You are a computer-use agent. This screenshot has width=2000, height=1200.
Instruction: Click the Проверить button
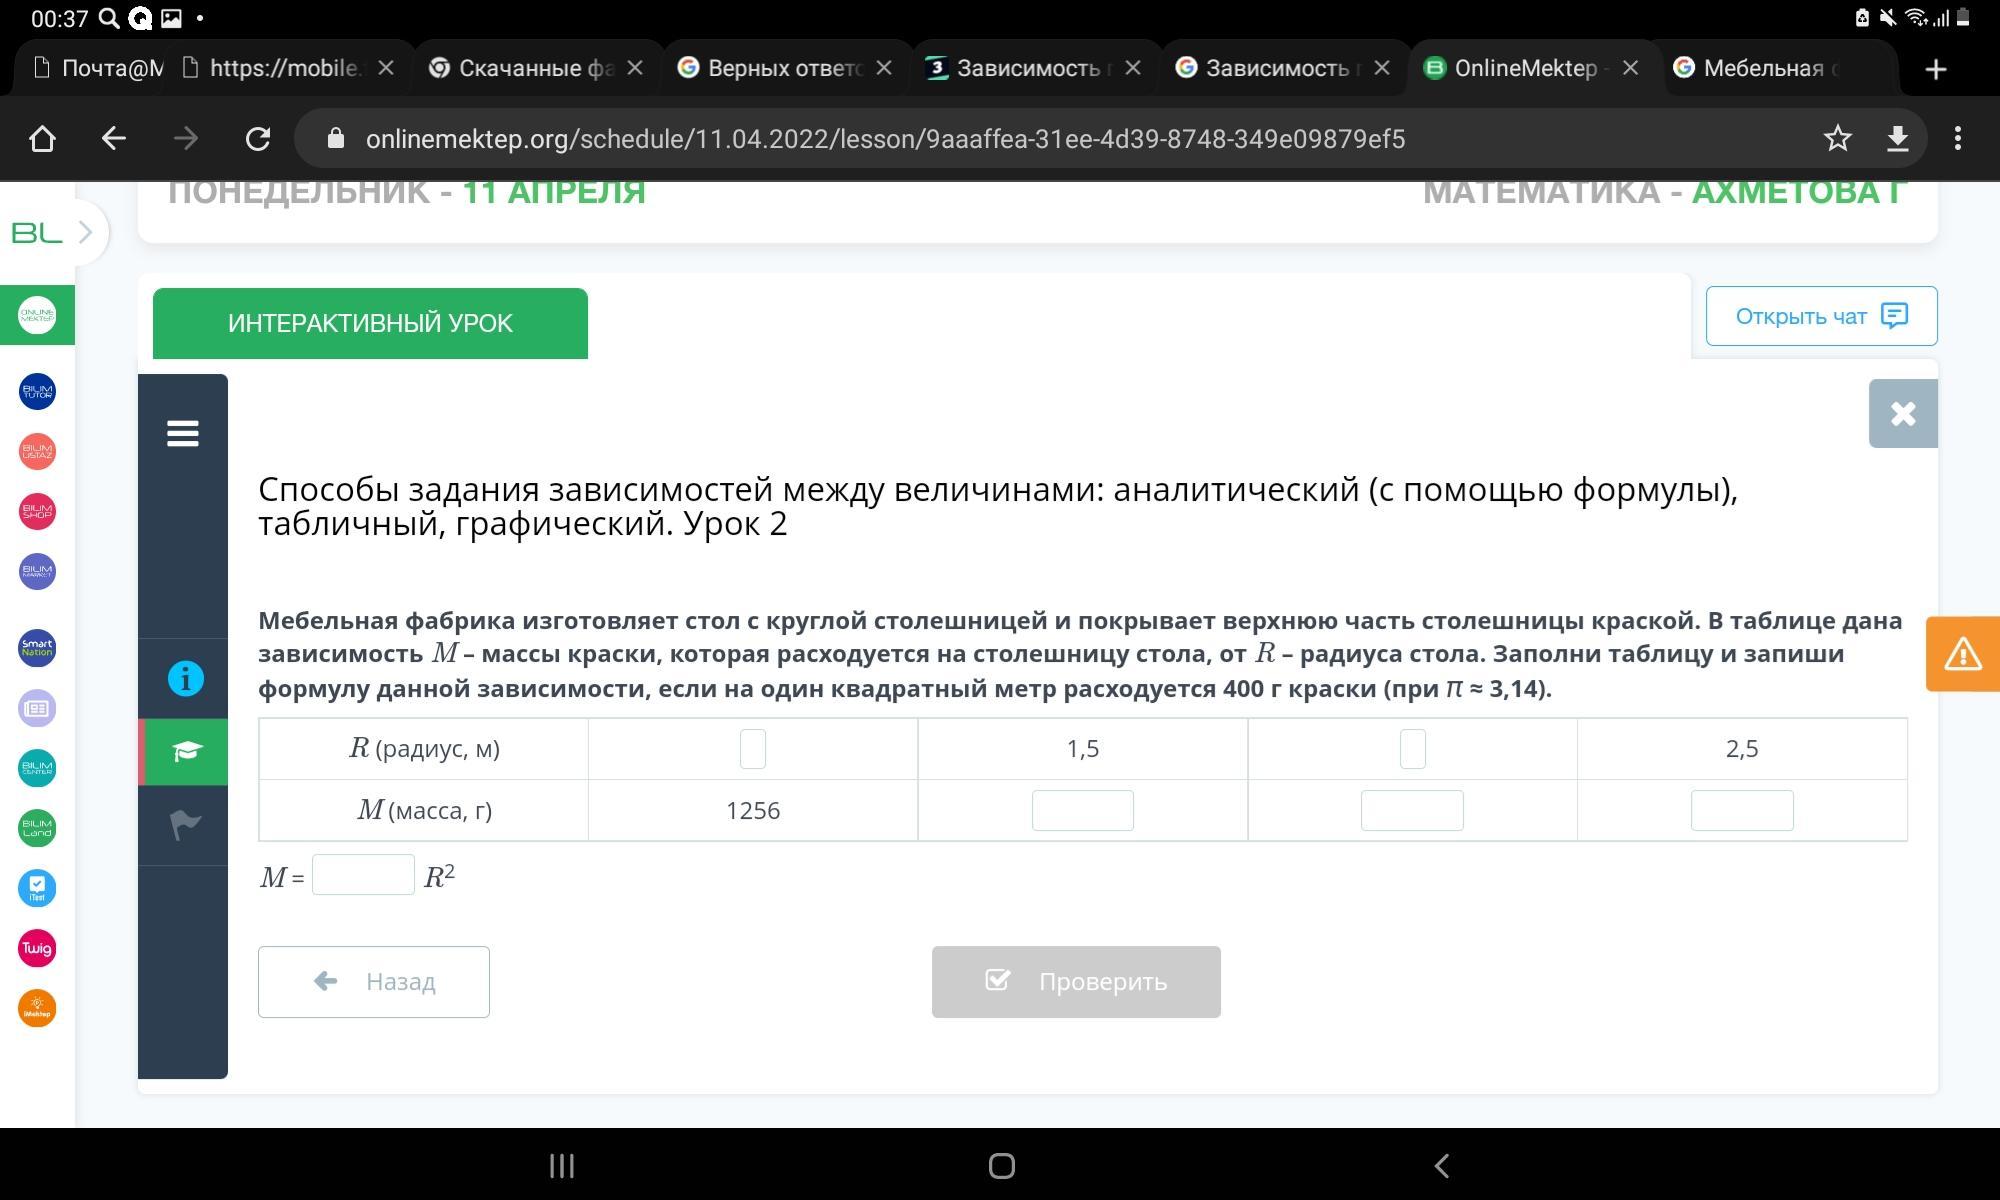click(1076, 981)
